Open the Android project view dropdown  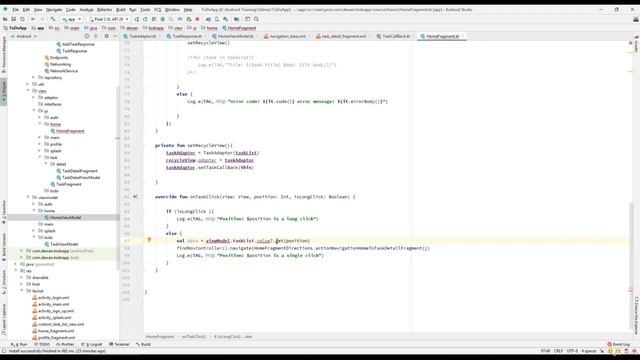click(24, 36)
